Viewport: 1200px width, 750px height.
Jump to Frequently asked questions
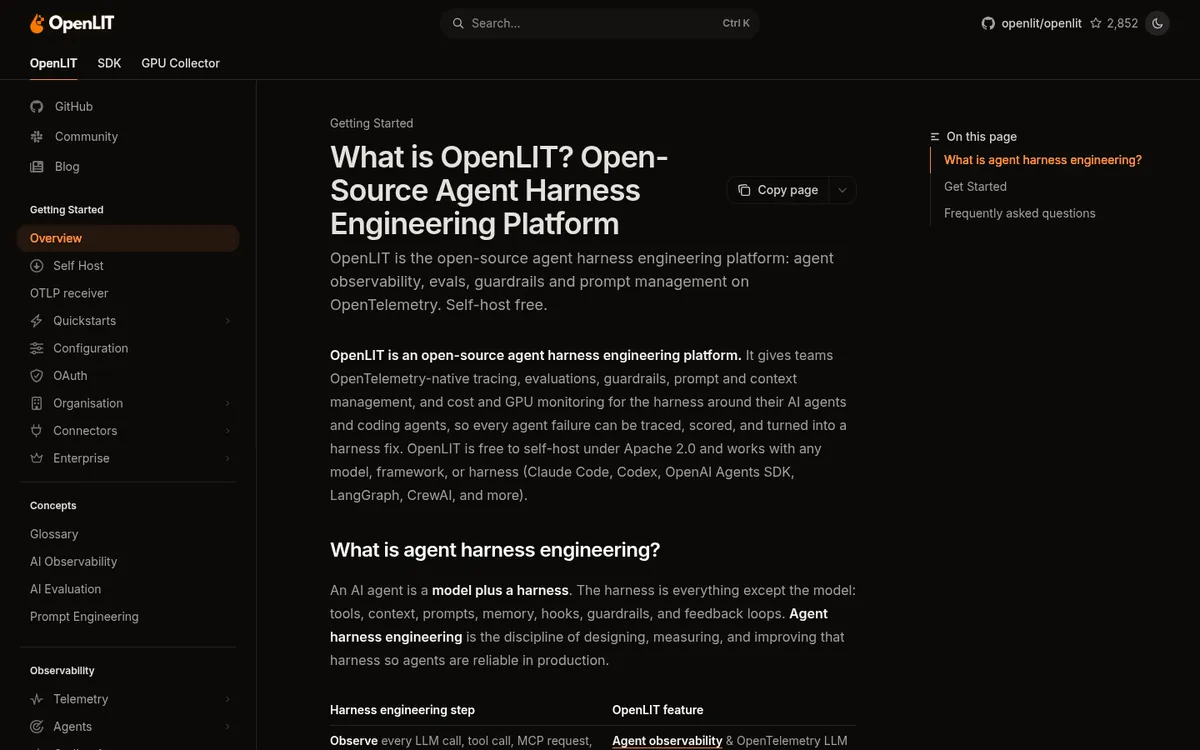pyautogui.click(x=1020, y=213)
